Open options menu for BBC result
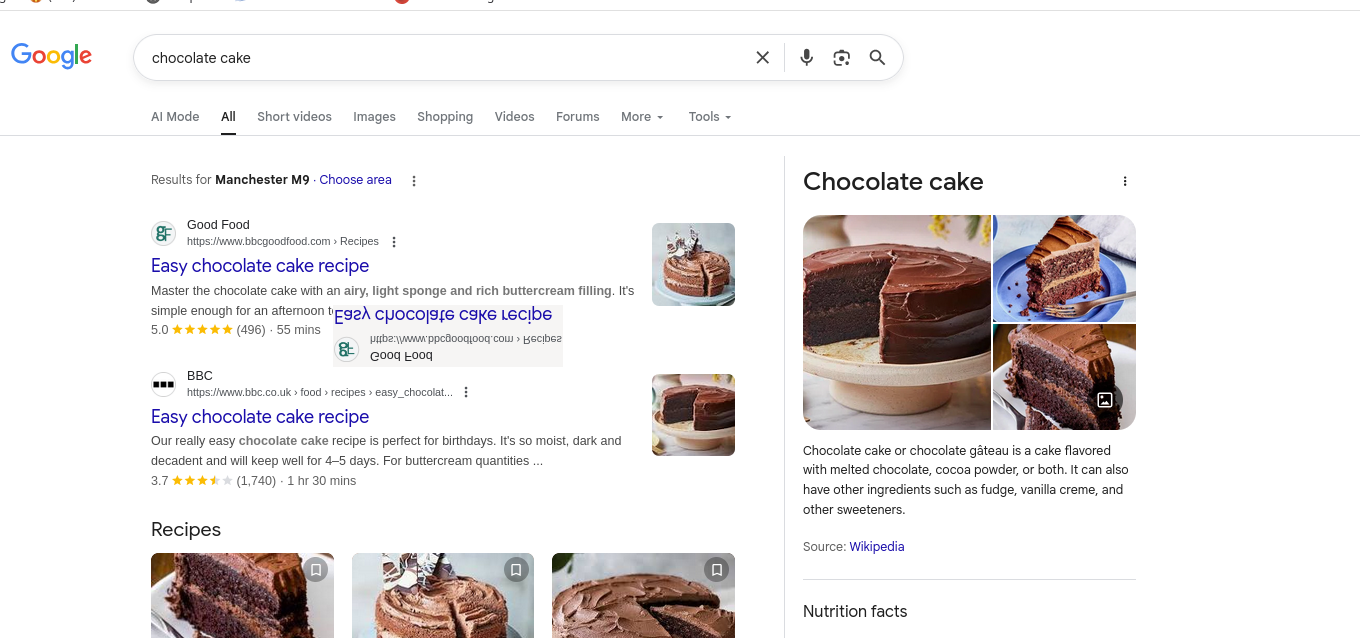The height and width of the screenshot is (638, 1360). click(x=466, y=393)
